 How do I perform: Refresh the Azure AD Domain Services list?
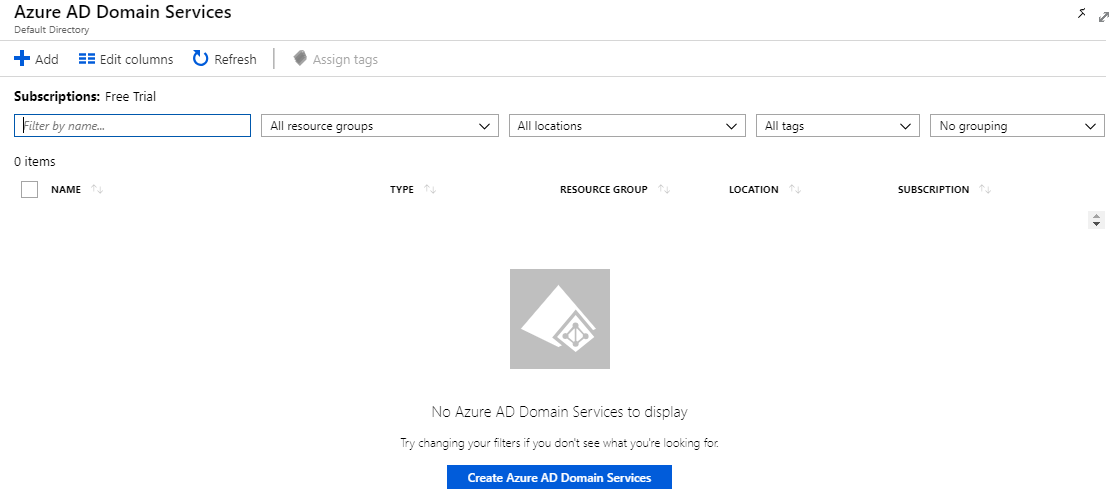click(x=224, y=59)
